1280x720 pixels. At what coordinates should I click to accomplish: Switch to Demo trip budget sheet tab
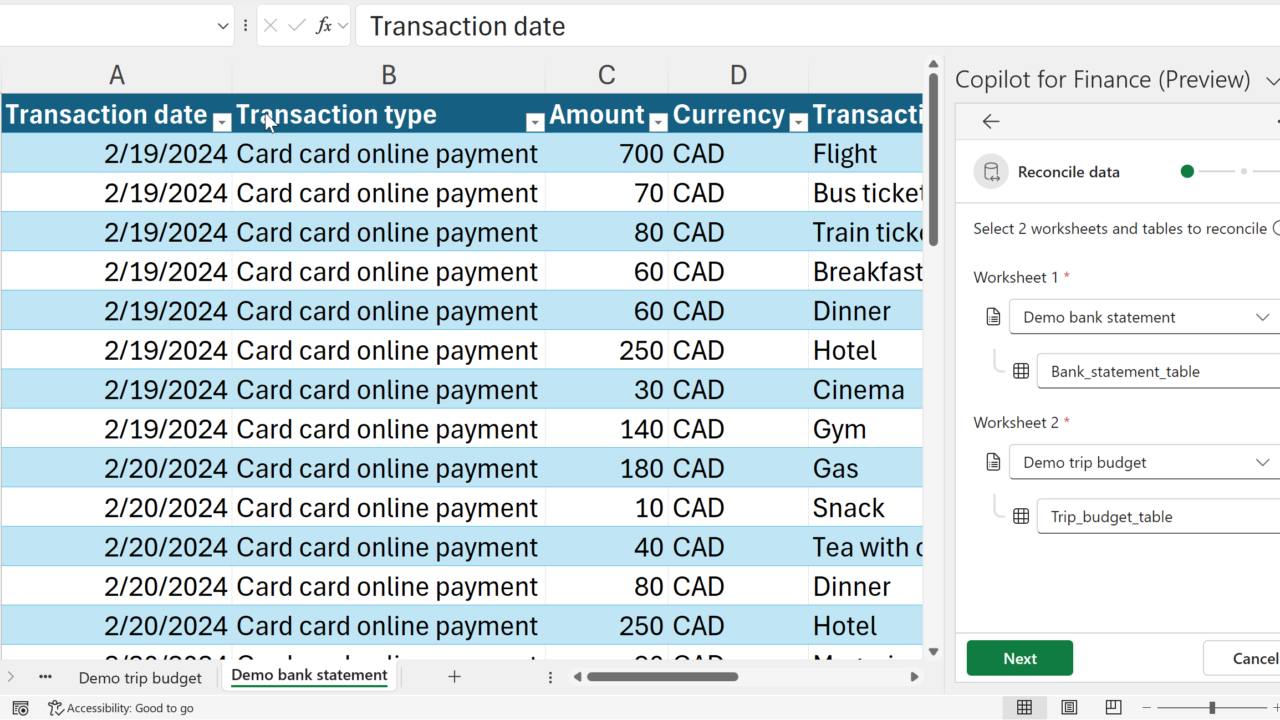point(140,678)
